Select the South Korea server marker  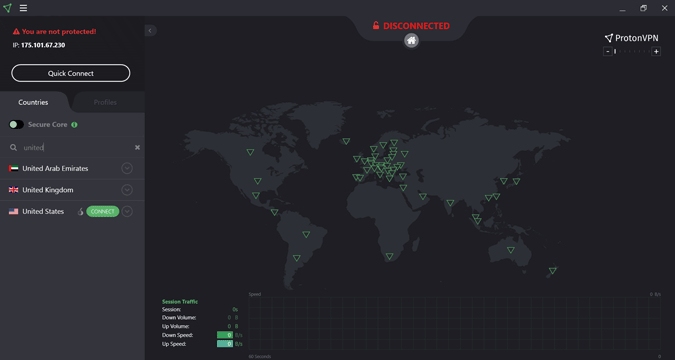(x=504, y=181)
